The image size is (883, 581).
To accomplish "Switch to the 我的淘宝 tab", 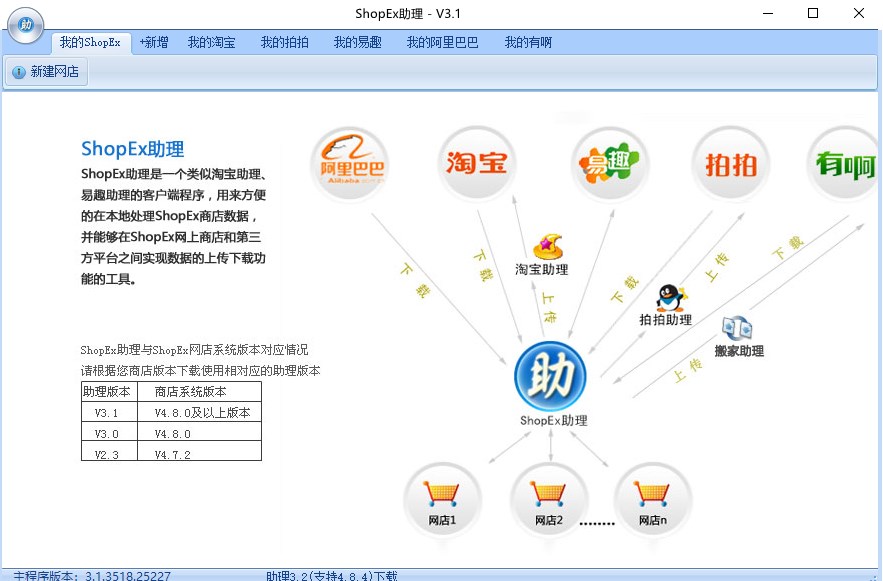I will tap(210, 42).
